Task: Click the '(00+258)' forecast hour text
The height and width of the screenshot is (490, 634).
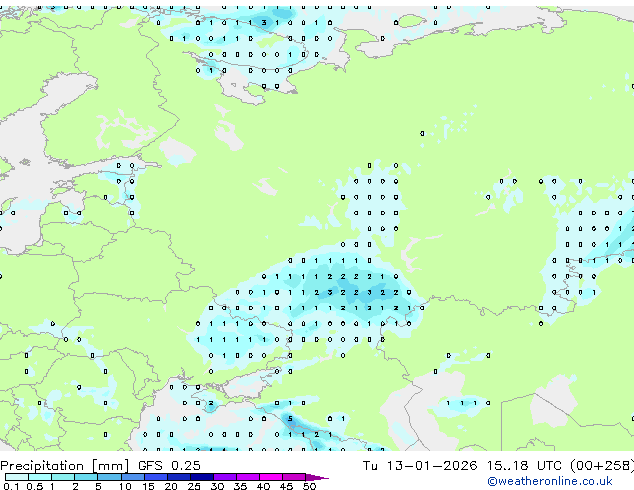Action: [602, 466]
